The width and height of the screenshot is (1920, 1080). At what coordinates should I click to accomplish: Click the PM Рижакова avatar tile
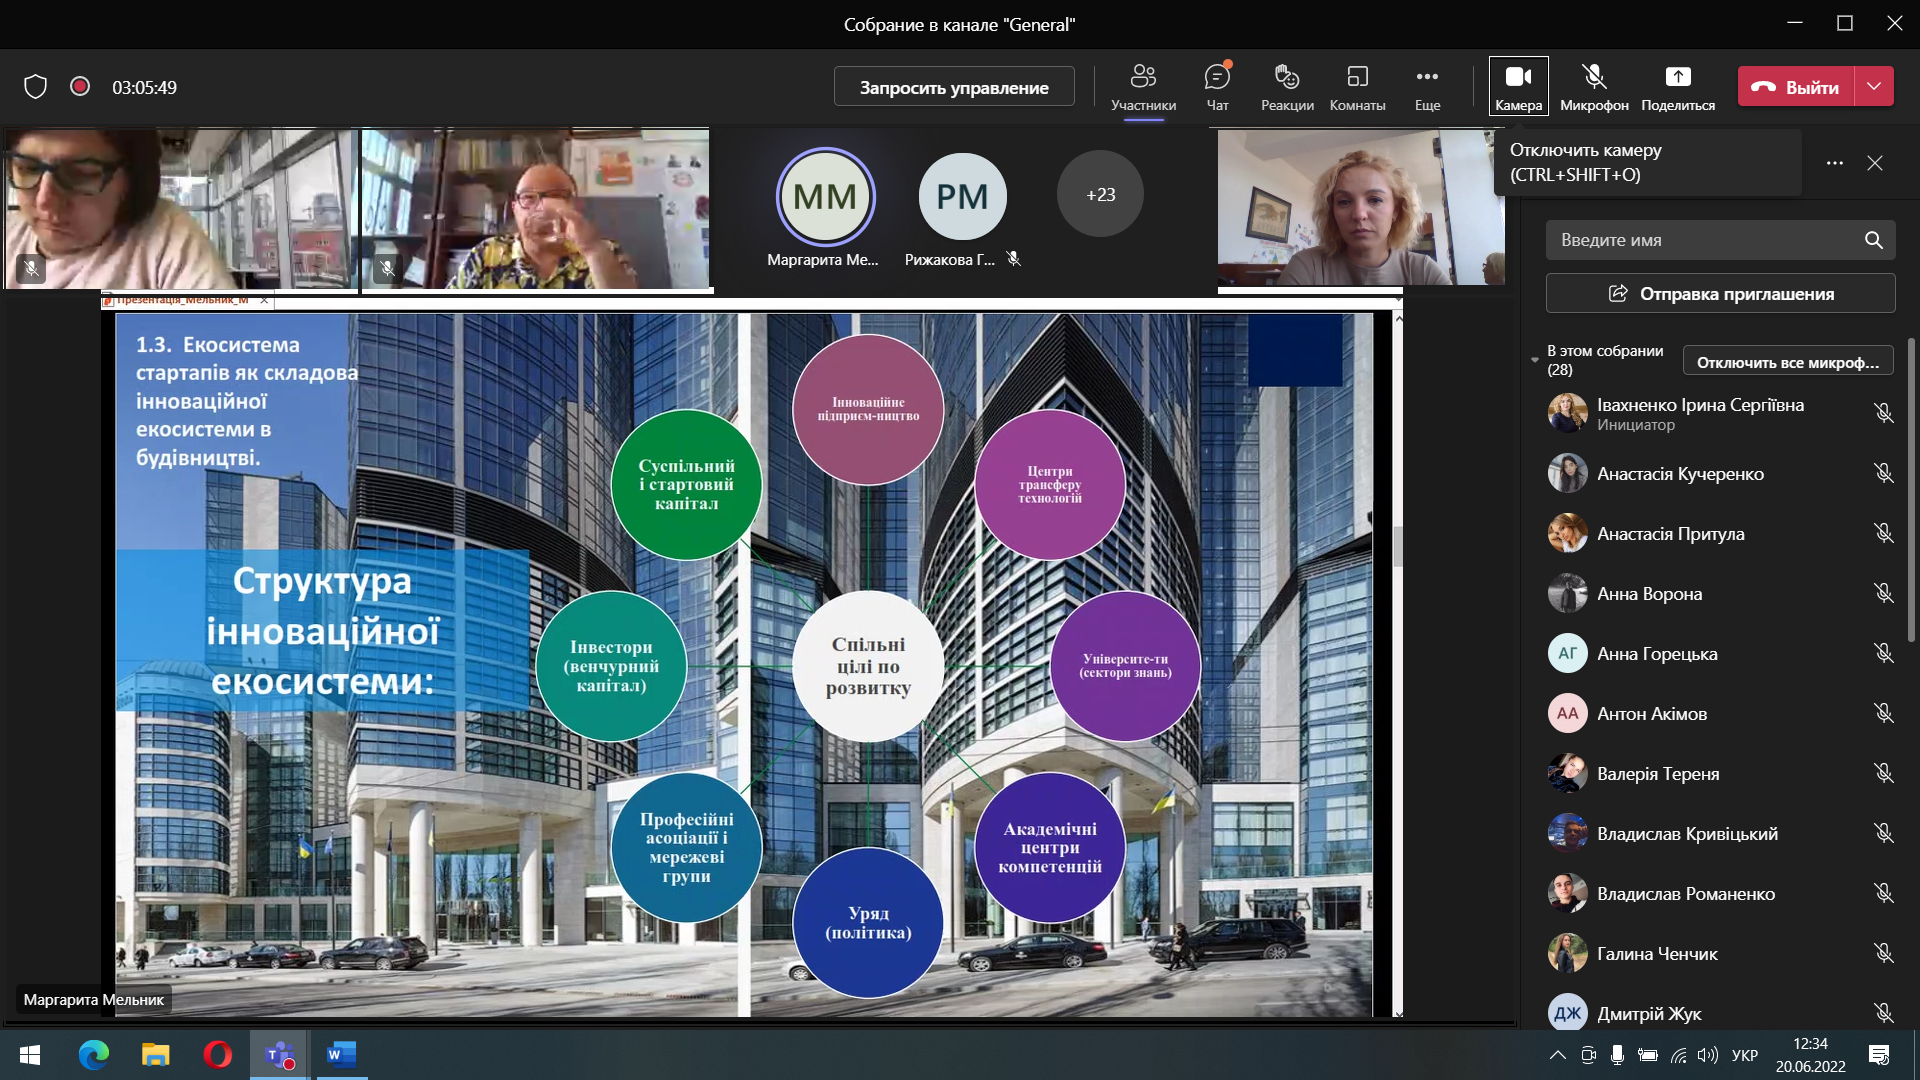pos(962,197)
